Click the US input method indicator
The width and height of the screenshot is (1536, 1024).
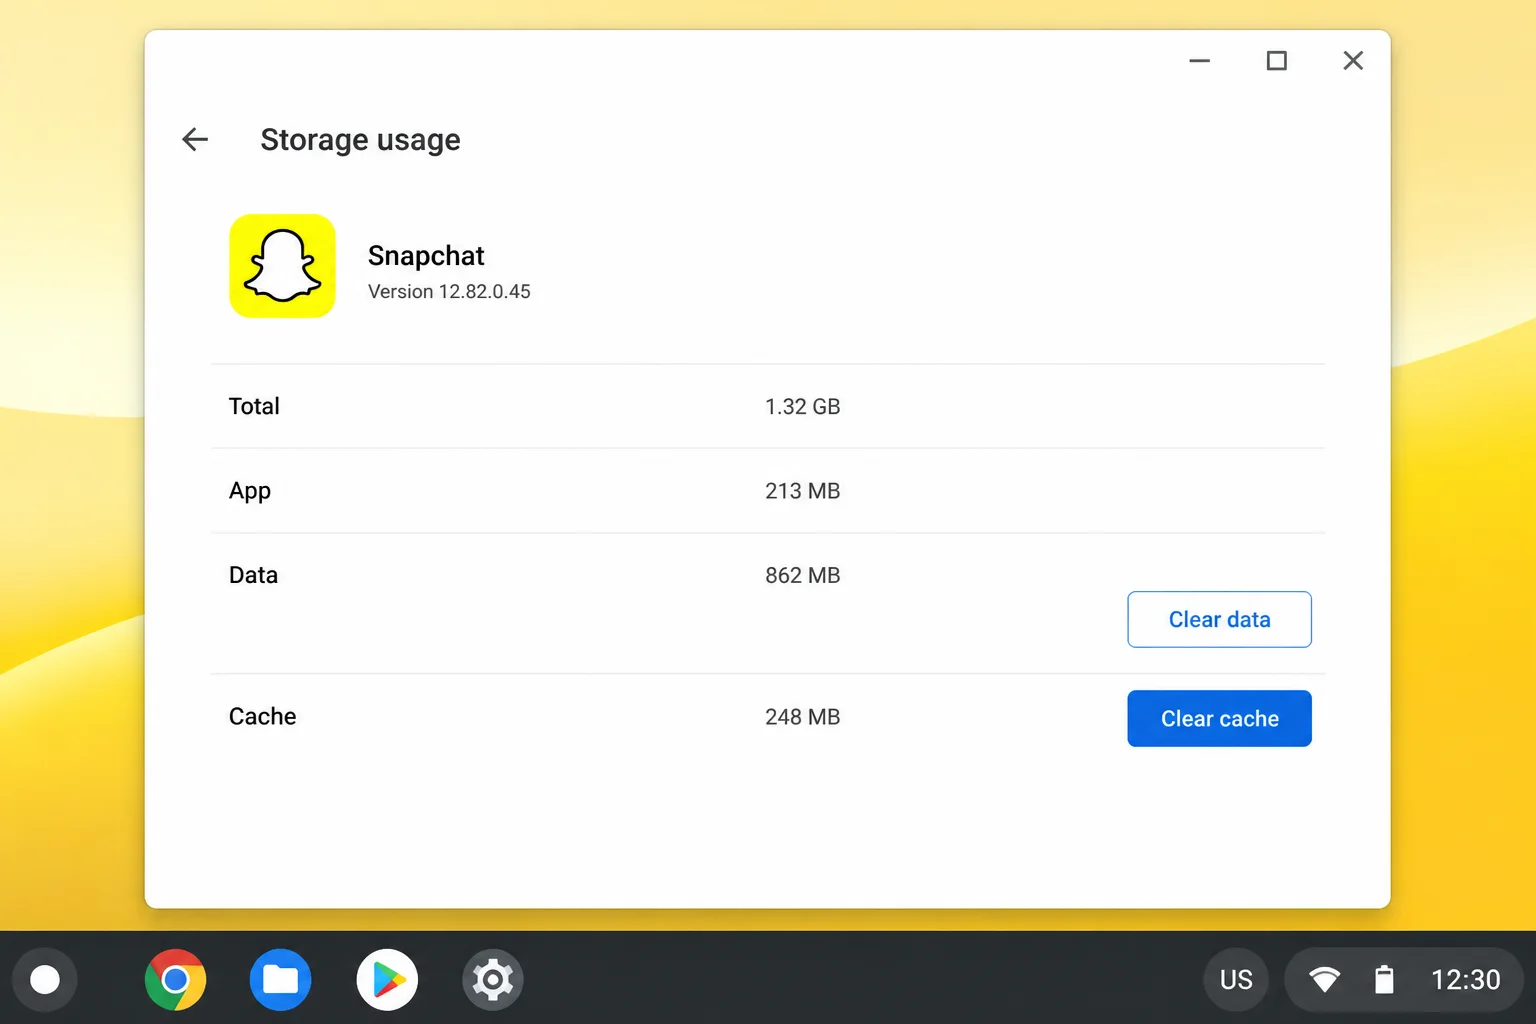click(x=1236, y=979)
